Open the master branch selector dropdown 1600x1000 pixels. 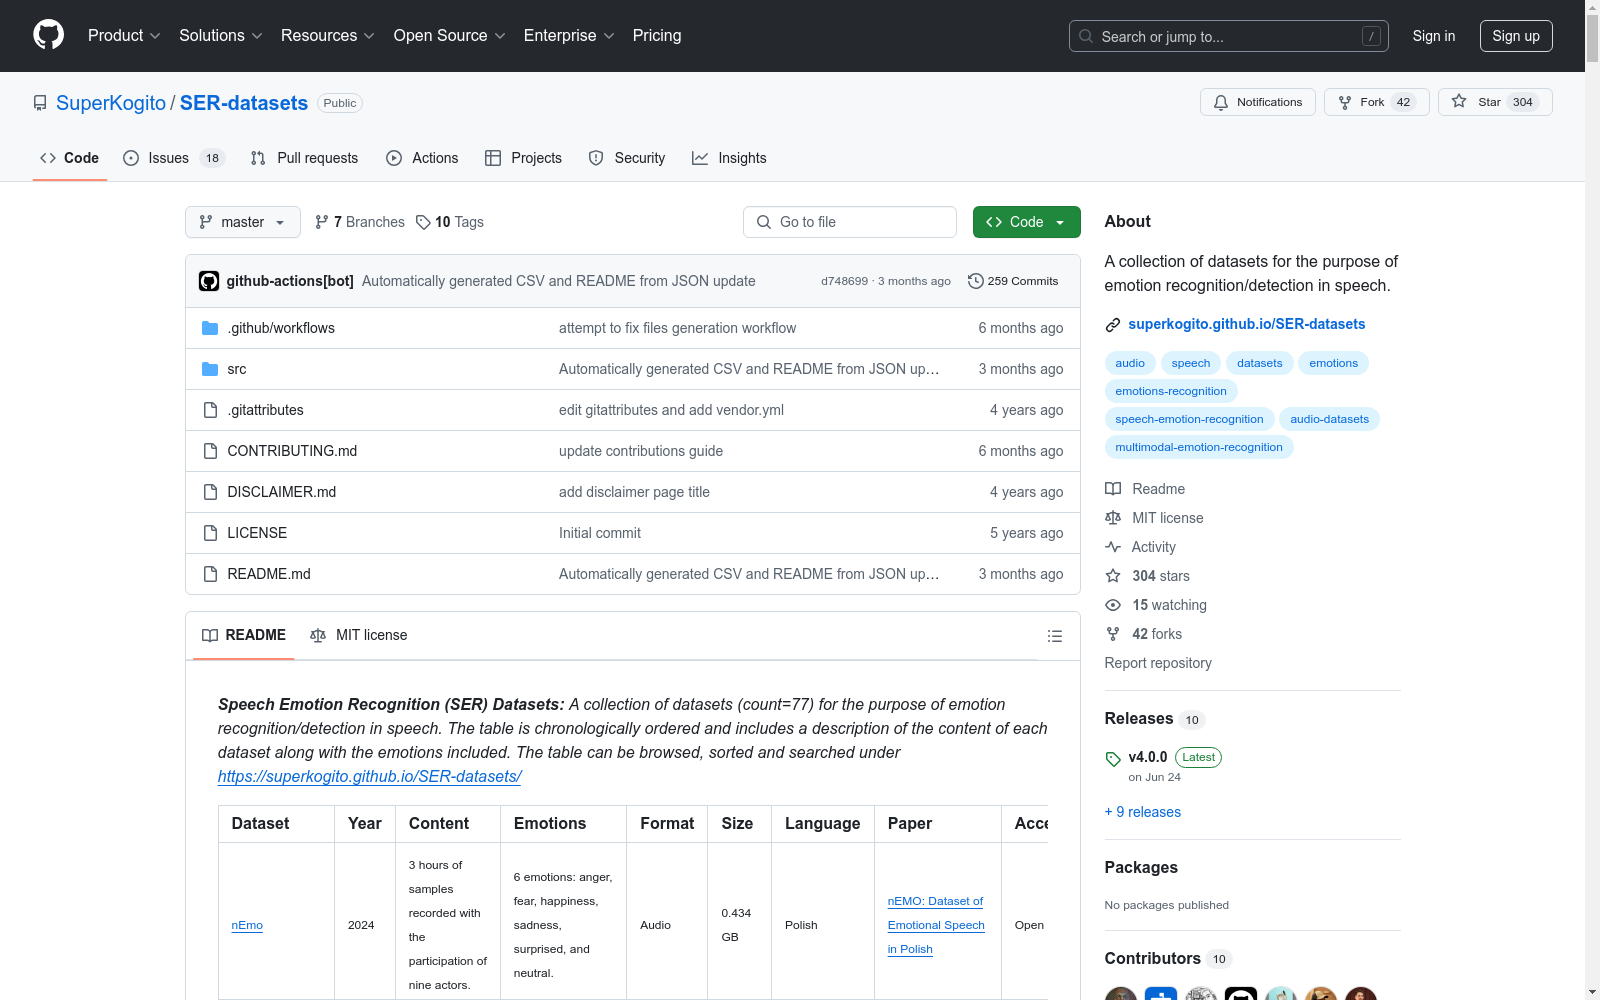[x=243, y=222]
